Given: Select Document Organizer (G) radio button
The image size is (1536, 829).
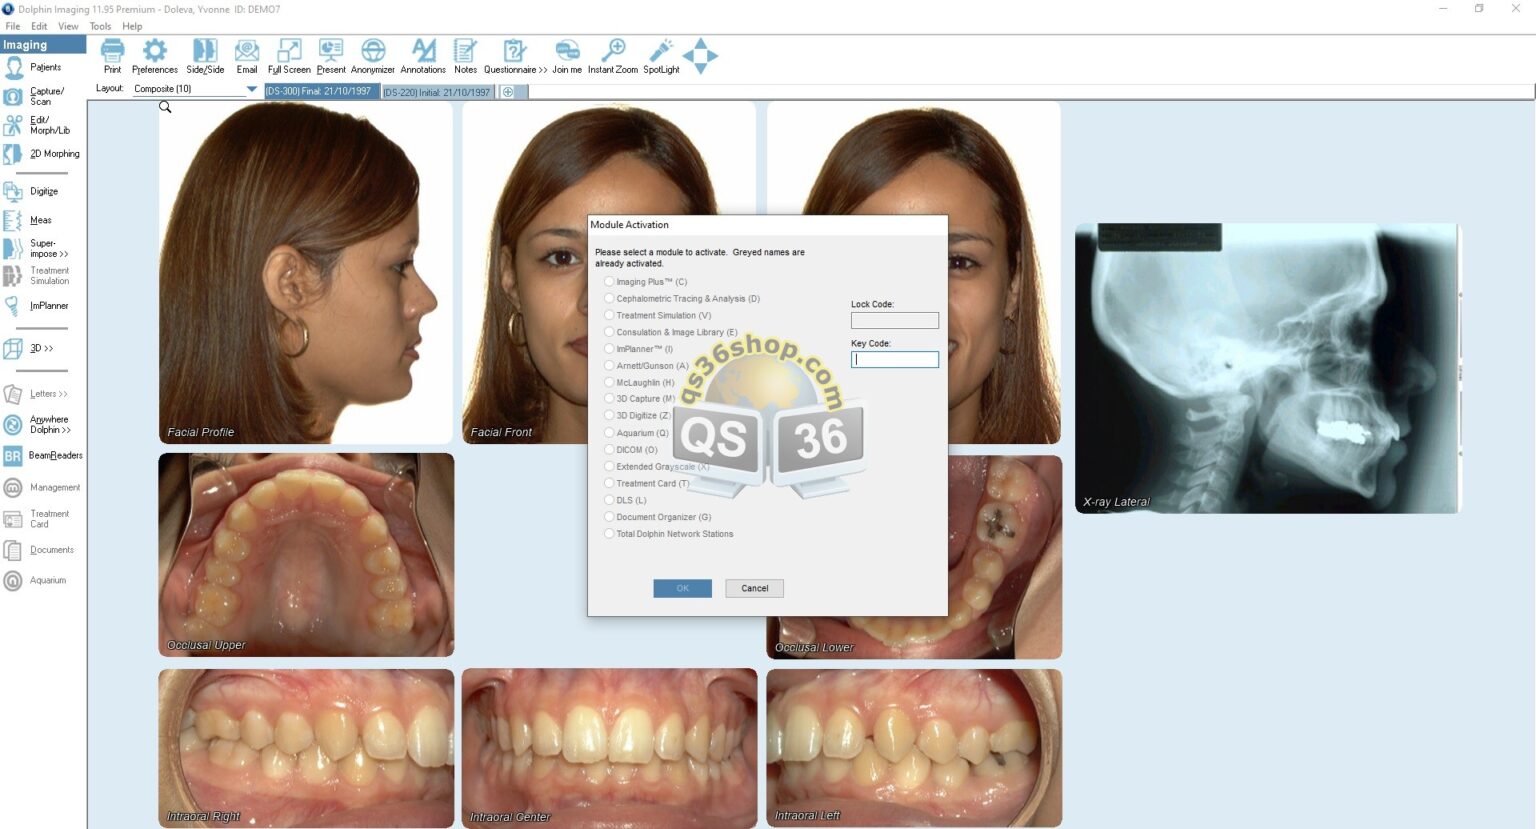Looking at the screenshot, I should pyautogui.click(x=609, y=517).
